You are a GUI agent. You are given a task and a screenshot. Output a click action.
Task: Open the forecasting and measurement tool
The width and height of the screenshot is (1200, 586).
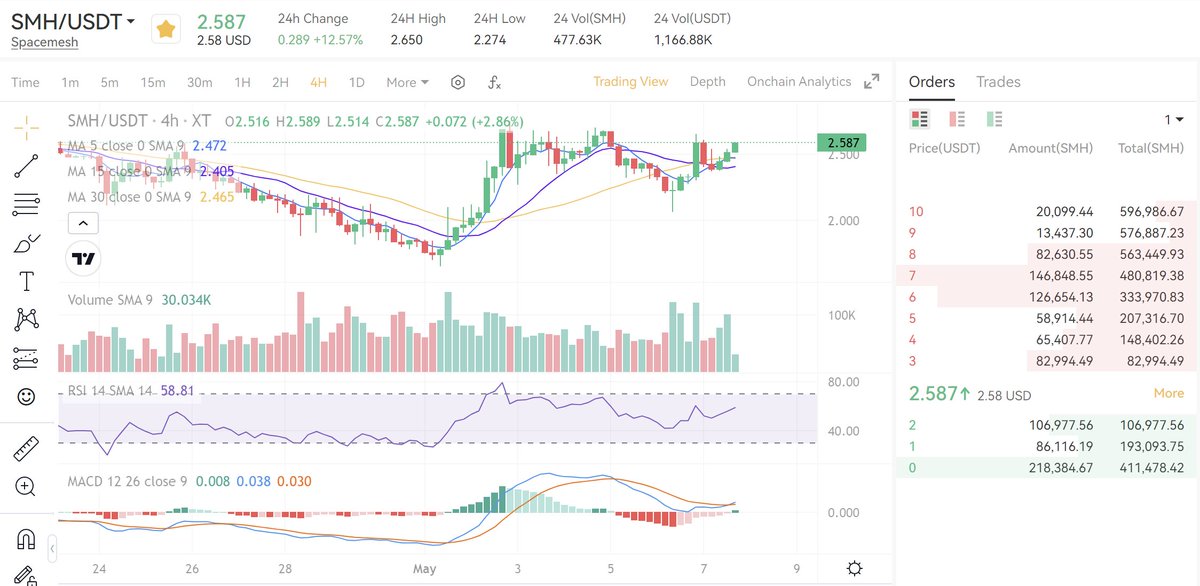[27, 358]
